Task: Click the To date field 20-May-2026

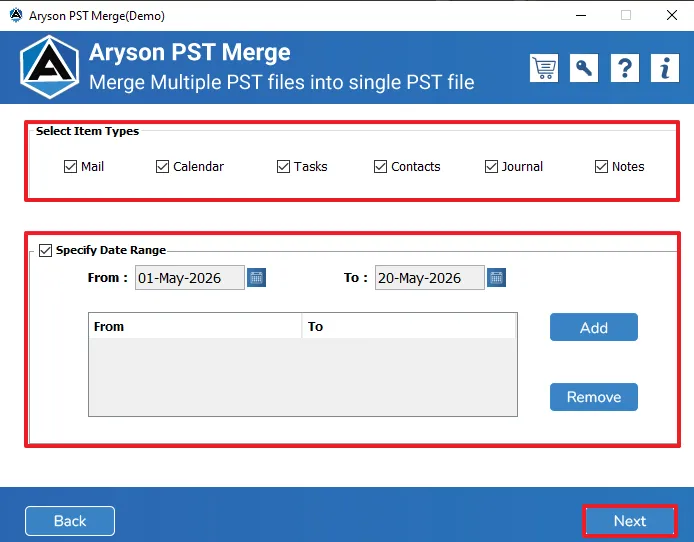Action: pyautogui.click(x=429, y=278)
